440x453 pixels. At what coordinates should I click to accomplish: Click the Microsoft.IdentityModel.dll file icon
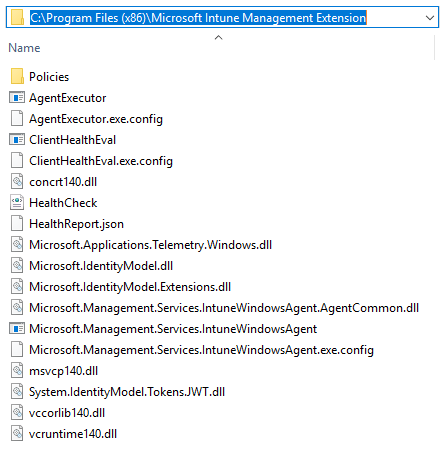[x=17, y=266]
